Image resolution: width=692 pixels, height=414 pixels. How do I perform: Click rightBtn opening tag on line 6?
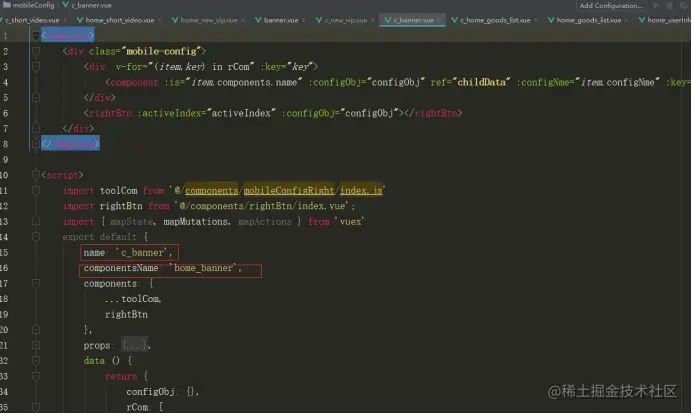[x=108, y=113]
